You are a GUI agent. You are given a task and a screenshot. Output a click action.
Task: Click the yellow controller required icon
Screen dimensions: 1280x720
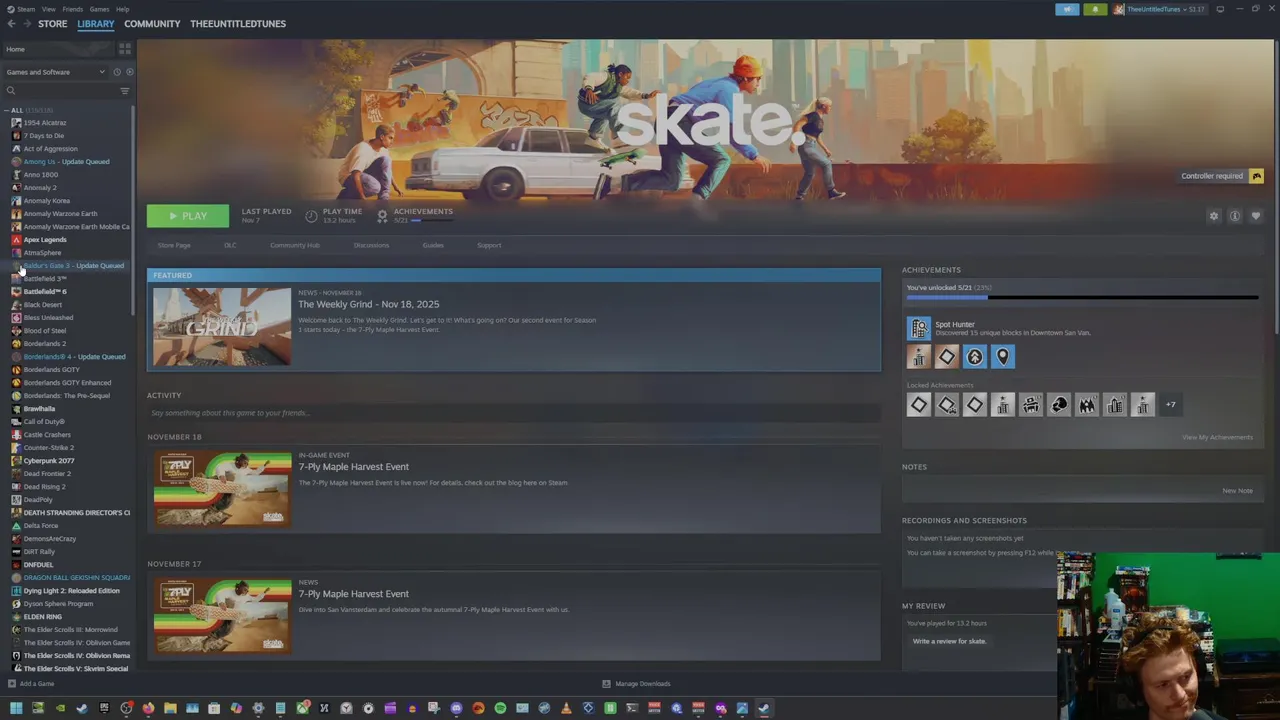1256,176
